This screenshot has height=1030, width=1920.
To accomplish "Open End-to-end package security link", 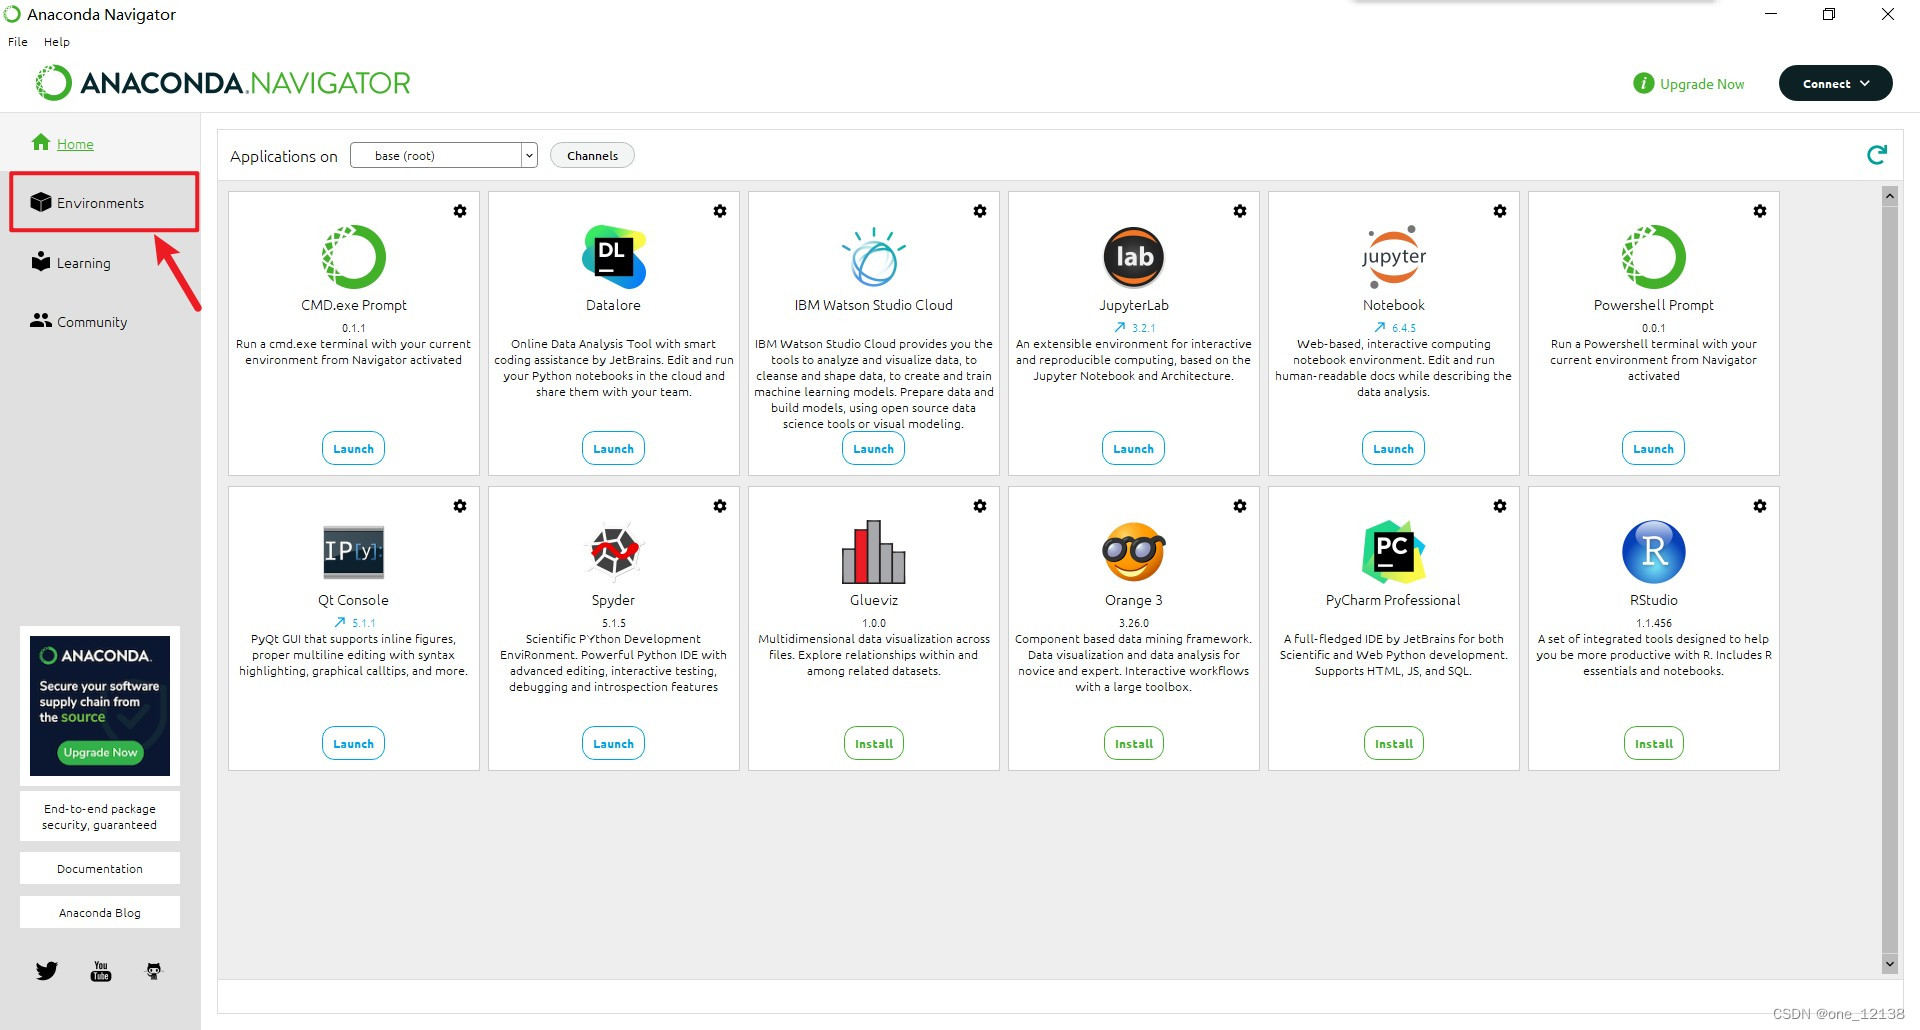I will pos(100,817).
